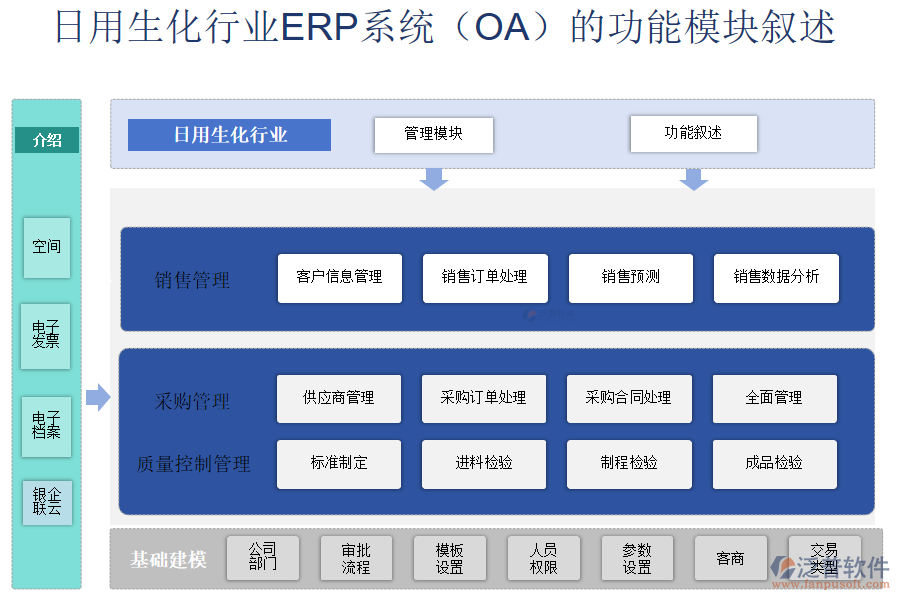The image size is (900, 600).
Task: Open 客户信息管理 module
Action: [339, 277]
